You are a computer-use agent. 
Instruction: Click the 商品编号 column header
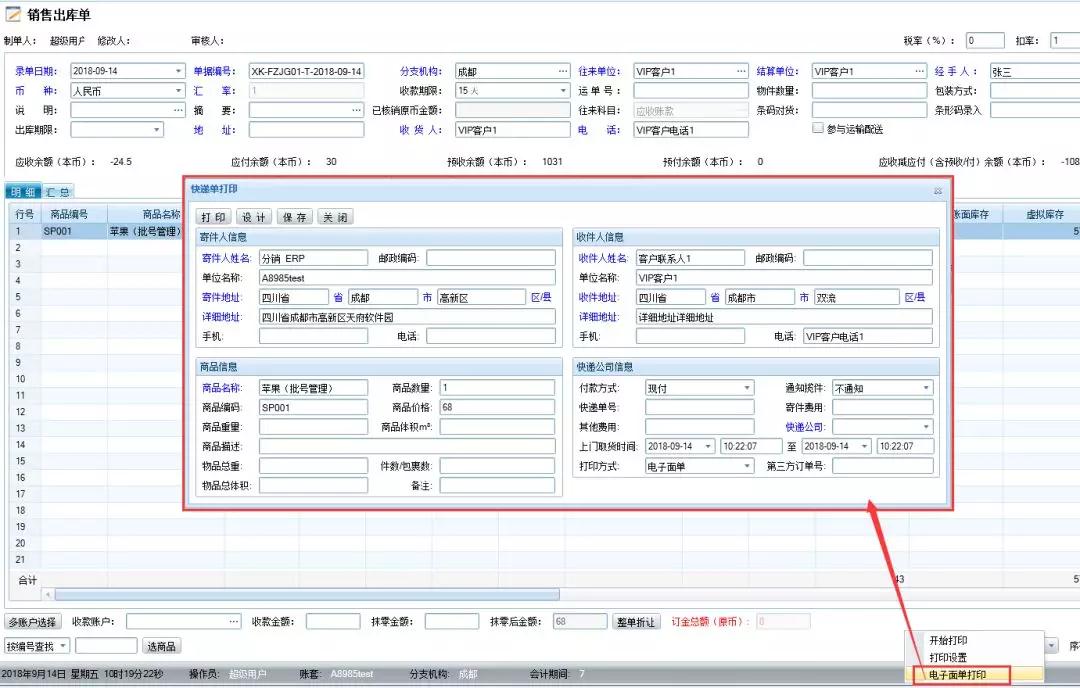[69, 214]
